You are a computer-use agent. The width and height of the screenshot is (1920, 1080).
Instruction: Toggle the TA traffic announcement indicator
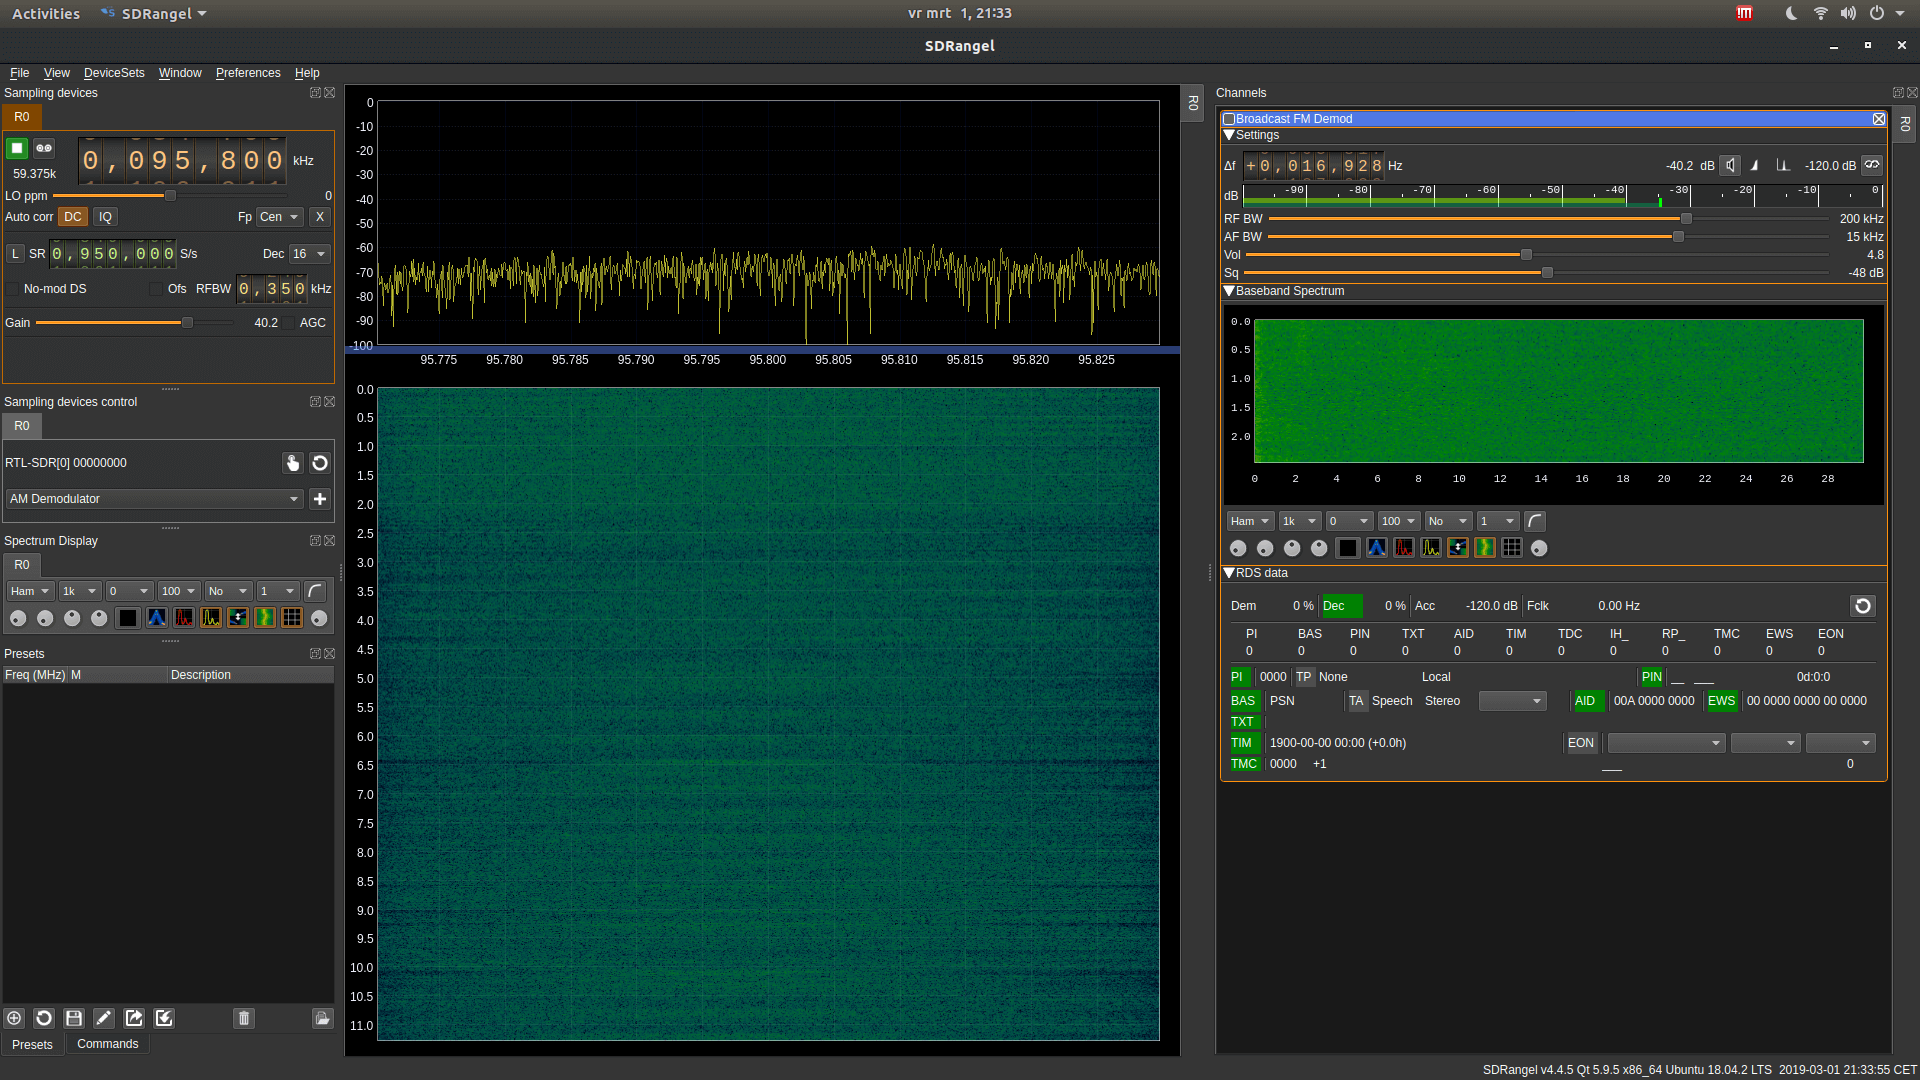click(x=1356, y=701)
